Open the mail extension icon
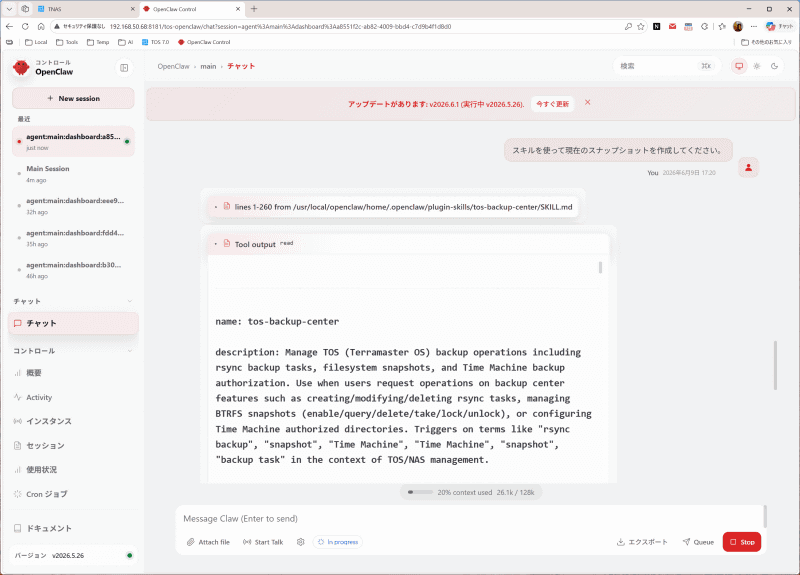Viewport: 800px width, 575px height. 672,27
